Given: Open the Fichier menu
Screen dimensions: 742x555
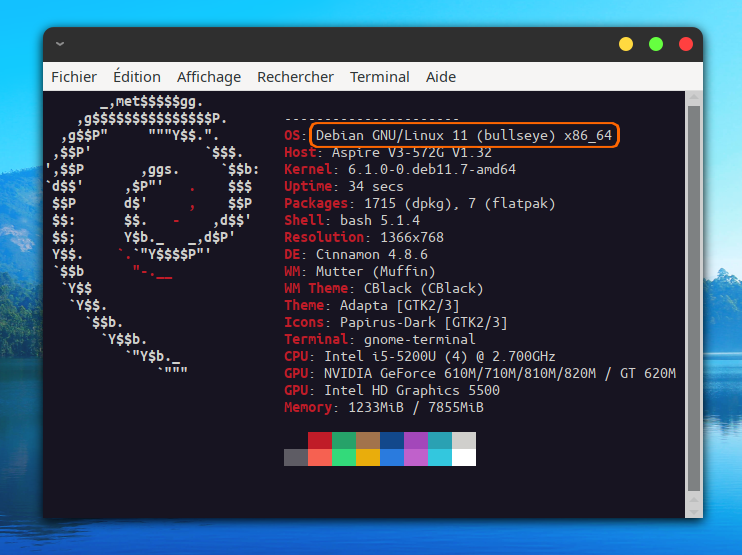Looking at the screenshot, I should coord(74,77).
